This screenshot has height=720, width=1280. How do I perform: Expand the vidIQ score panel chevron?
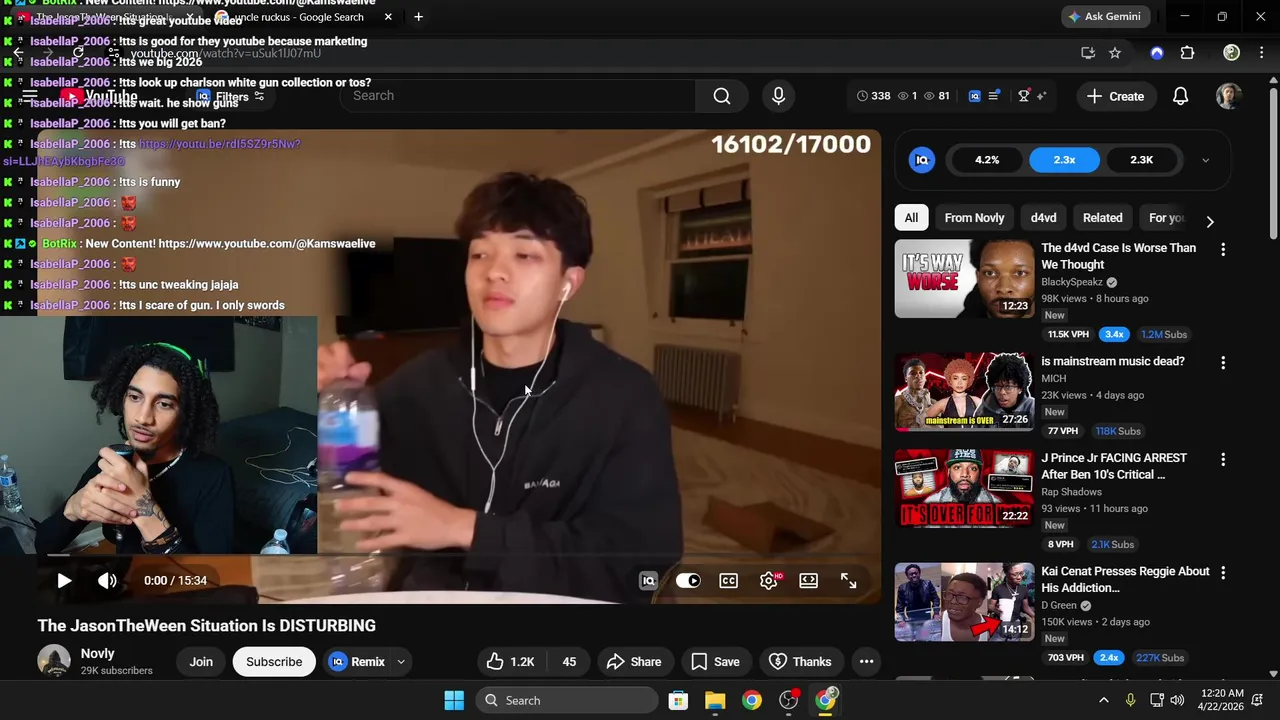coord(1205,160)
